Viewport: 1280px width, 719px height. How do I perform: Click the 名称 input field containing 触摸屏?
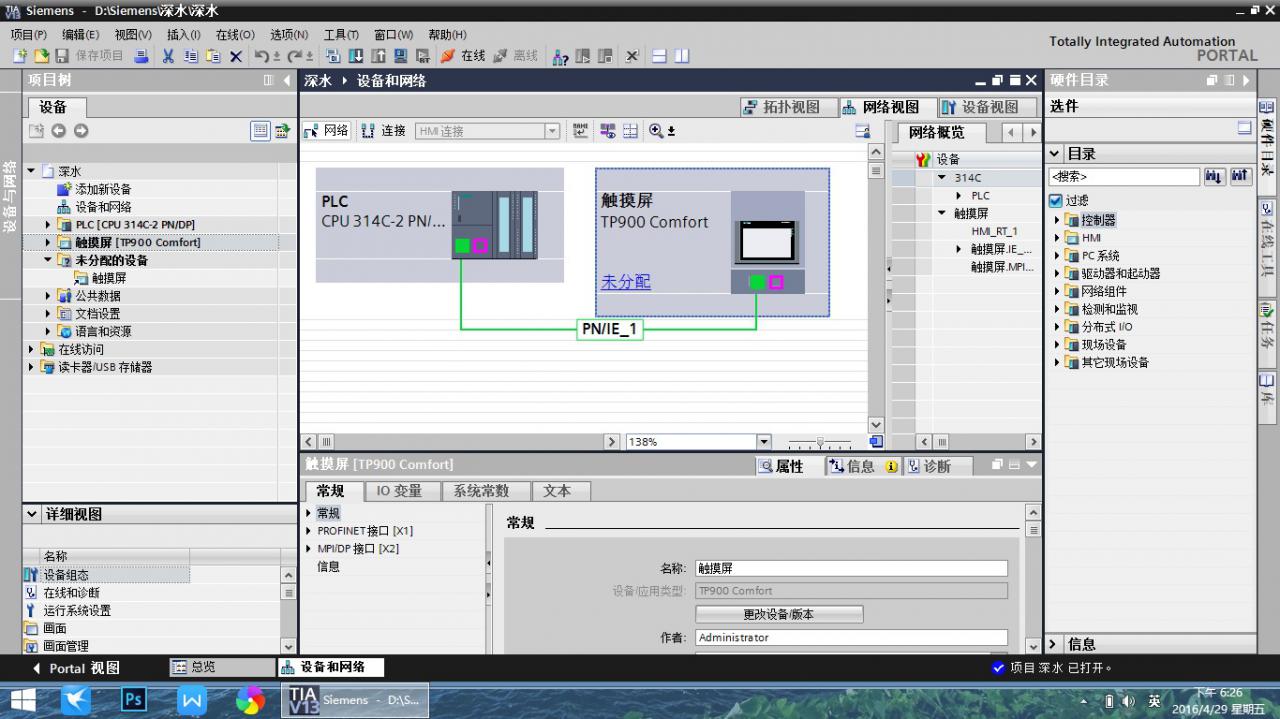[x=851, y=568]
